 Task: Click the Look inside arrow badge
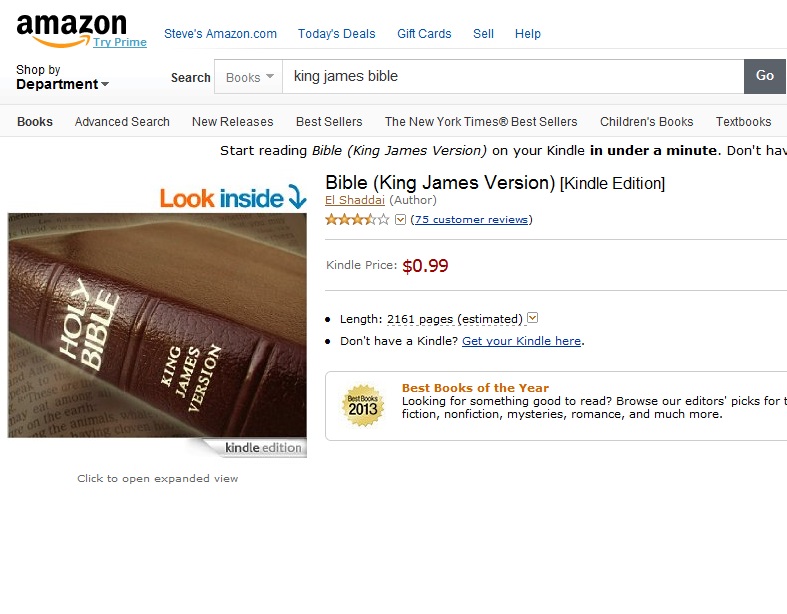click(233, 197)
